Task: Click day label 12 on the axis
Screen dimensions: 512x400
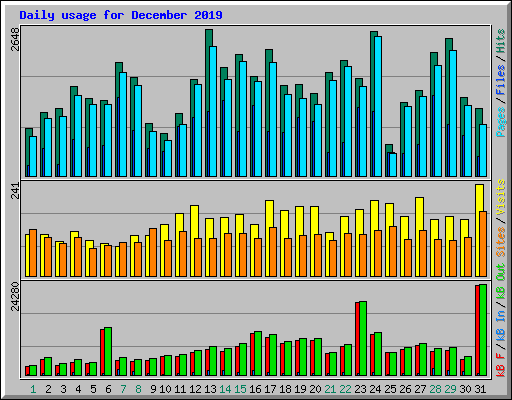Action: [x=195, y=389]
